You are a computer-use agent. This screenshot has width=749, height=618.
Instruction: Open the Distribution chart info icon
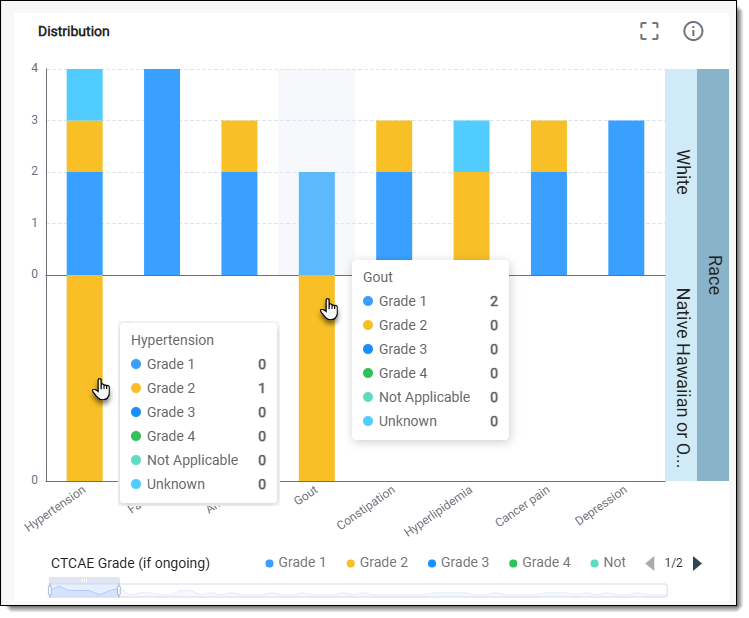693,31
